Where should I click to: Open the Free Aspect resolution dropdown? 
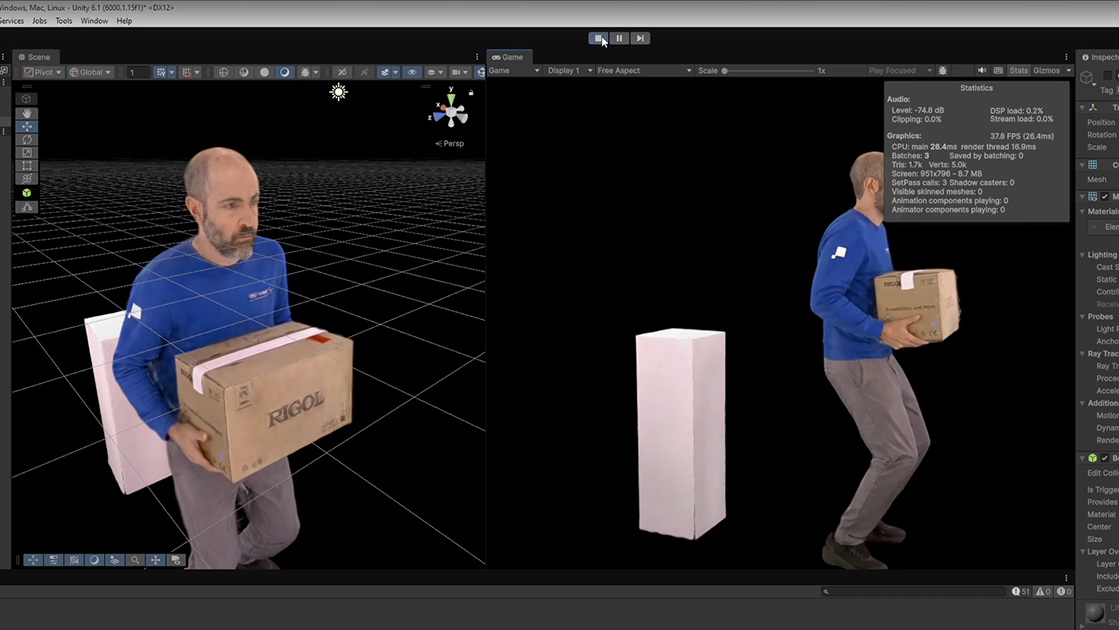coord(644,71)
